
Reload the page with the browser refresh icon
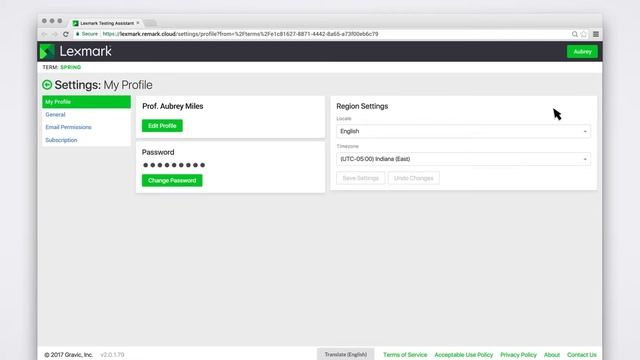point(66,34)
